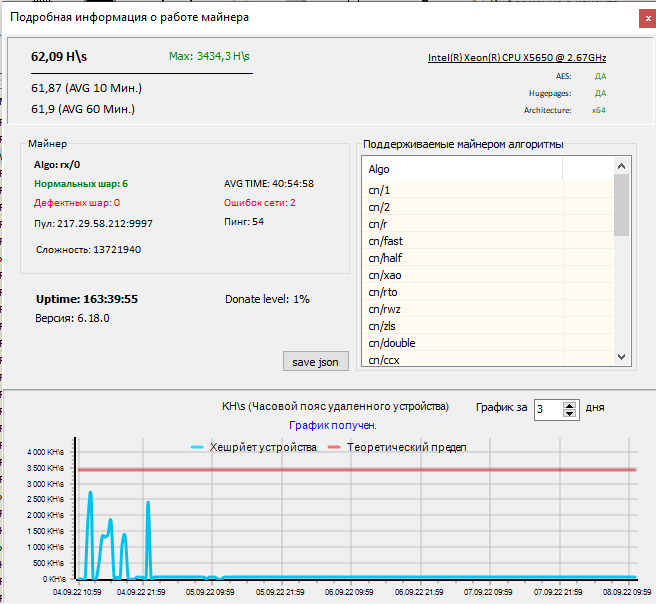This screenshot has height=604, width=656.
Task: Click the graph days number field
Action: pyautogui.click(x=548, y=409)
